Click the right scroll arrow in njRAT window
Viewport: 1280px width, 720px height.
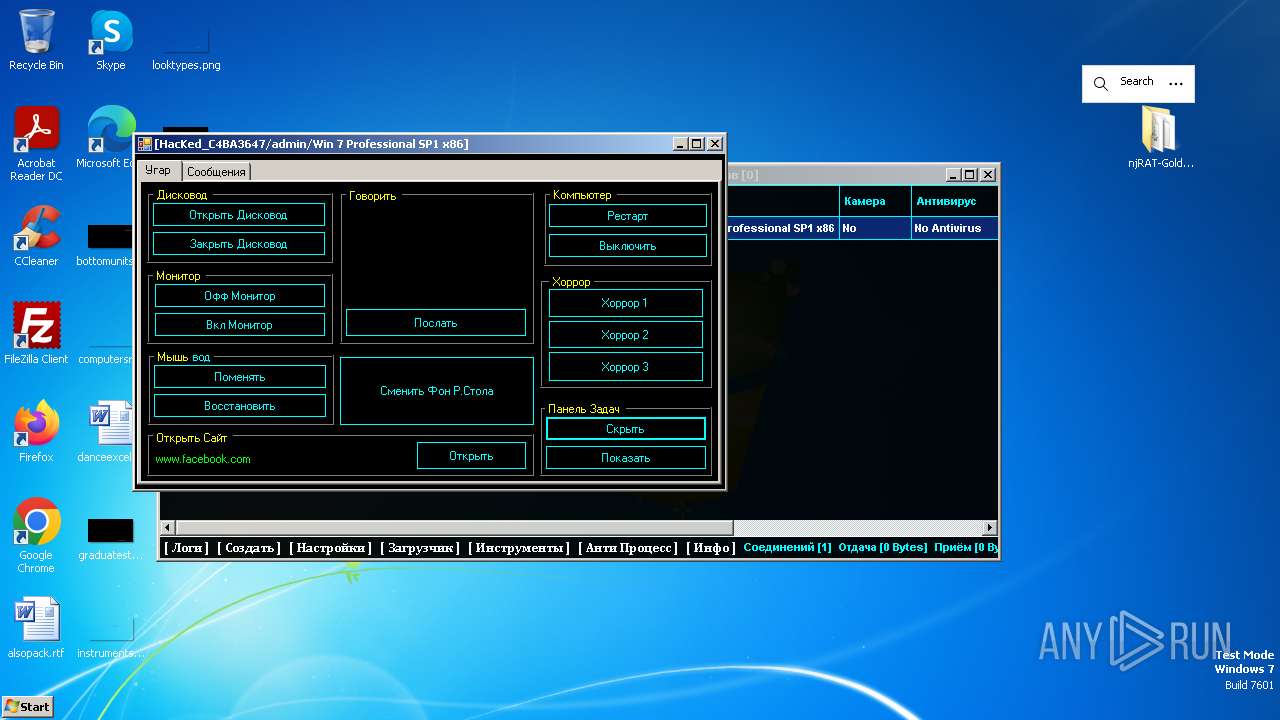(990, 527)
